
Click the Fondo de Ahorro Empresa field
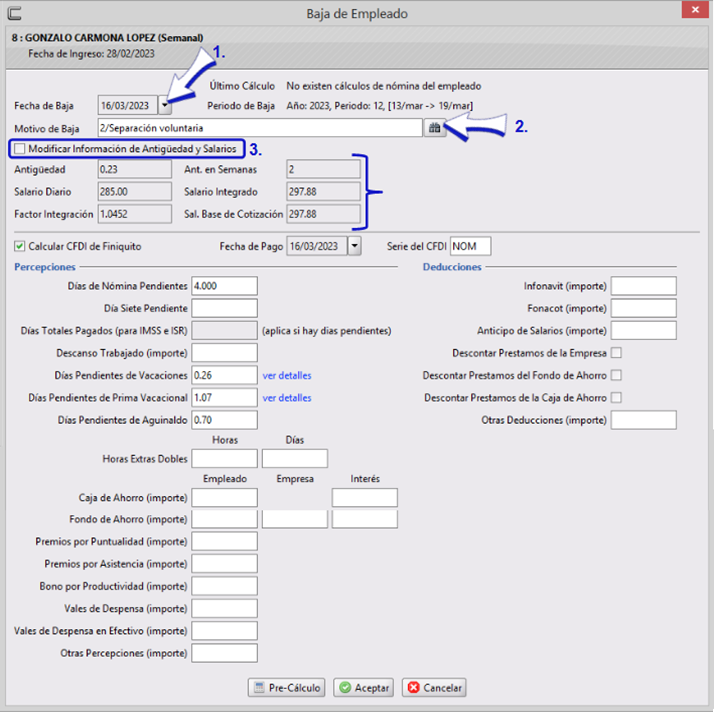(x=295, y=519)
